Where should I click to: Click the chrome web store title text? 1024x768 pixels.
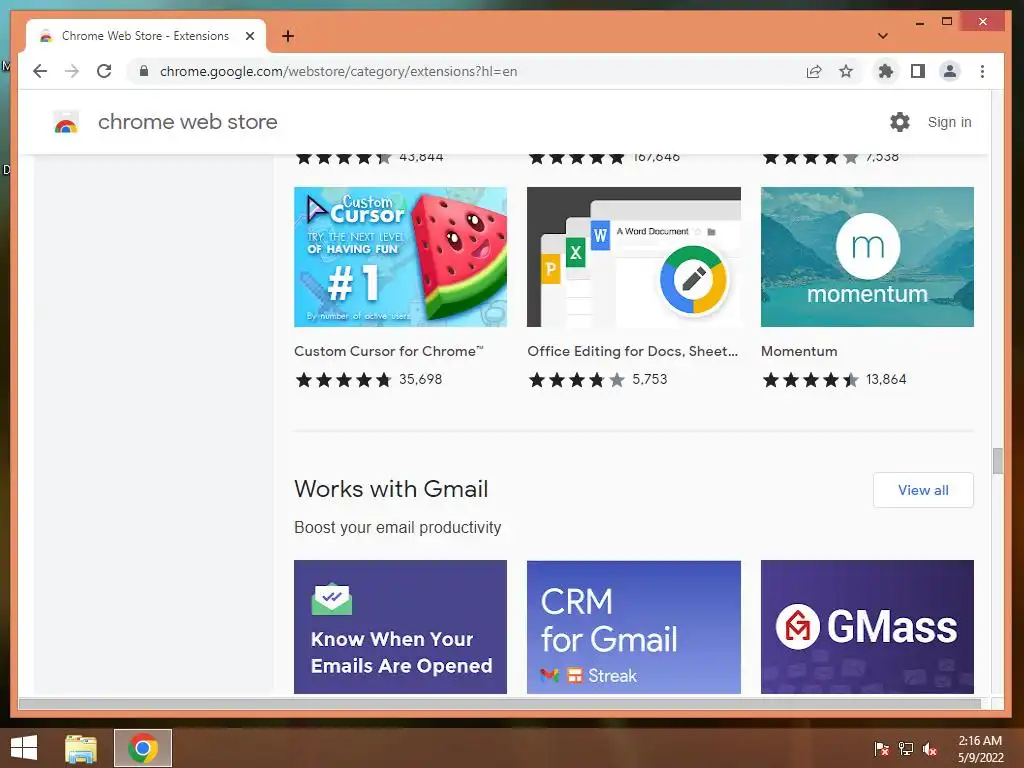pyautogui.click(x=187, y=122)
